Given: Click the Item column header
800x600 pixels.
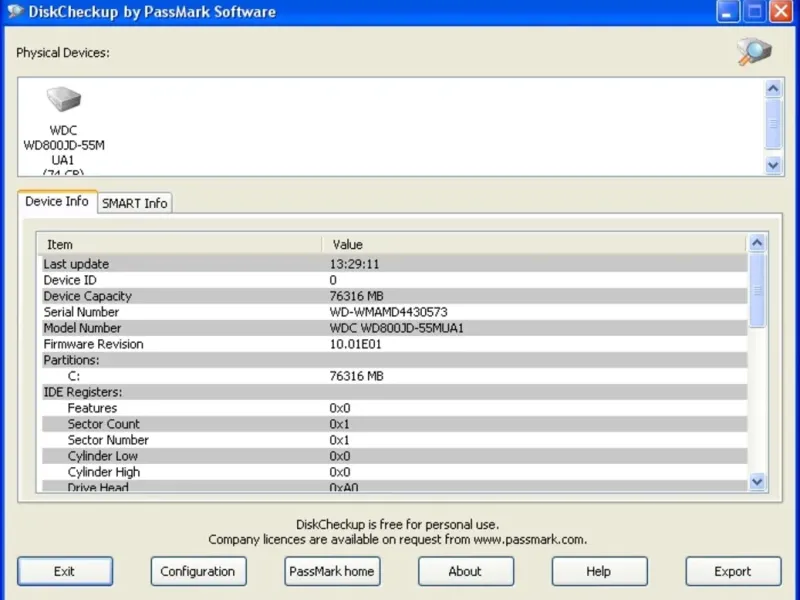Looking at the screenshot, I should (x=180, y=244).
